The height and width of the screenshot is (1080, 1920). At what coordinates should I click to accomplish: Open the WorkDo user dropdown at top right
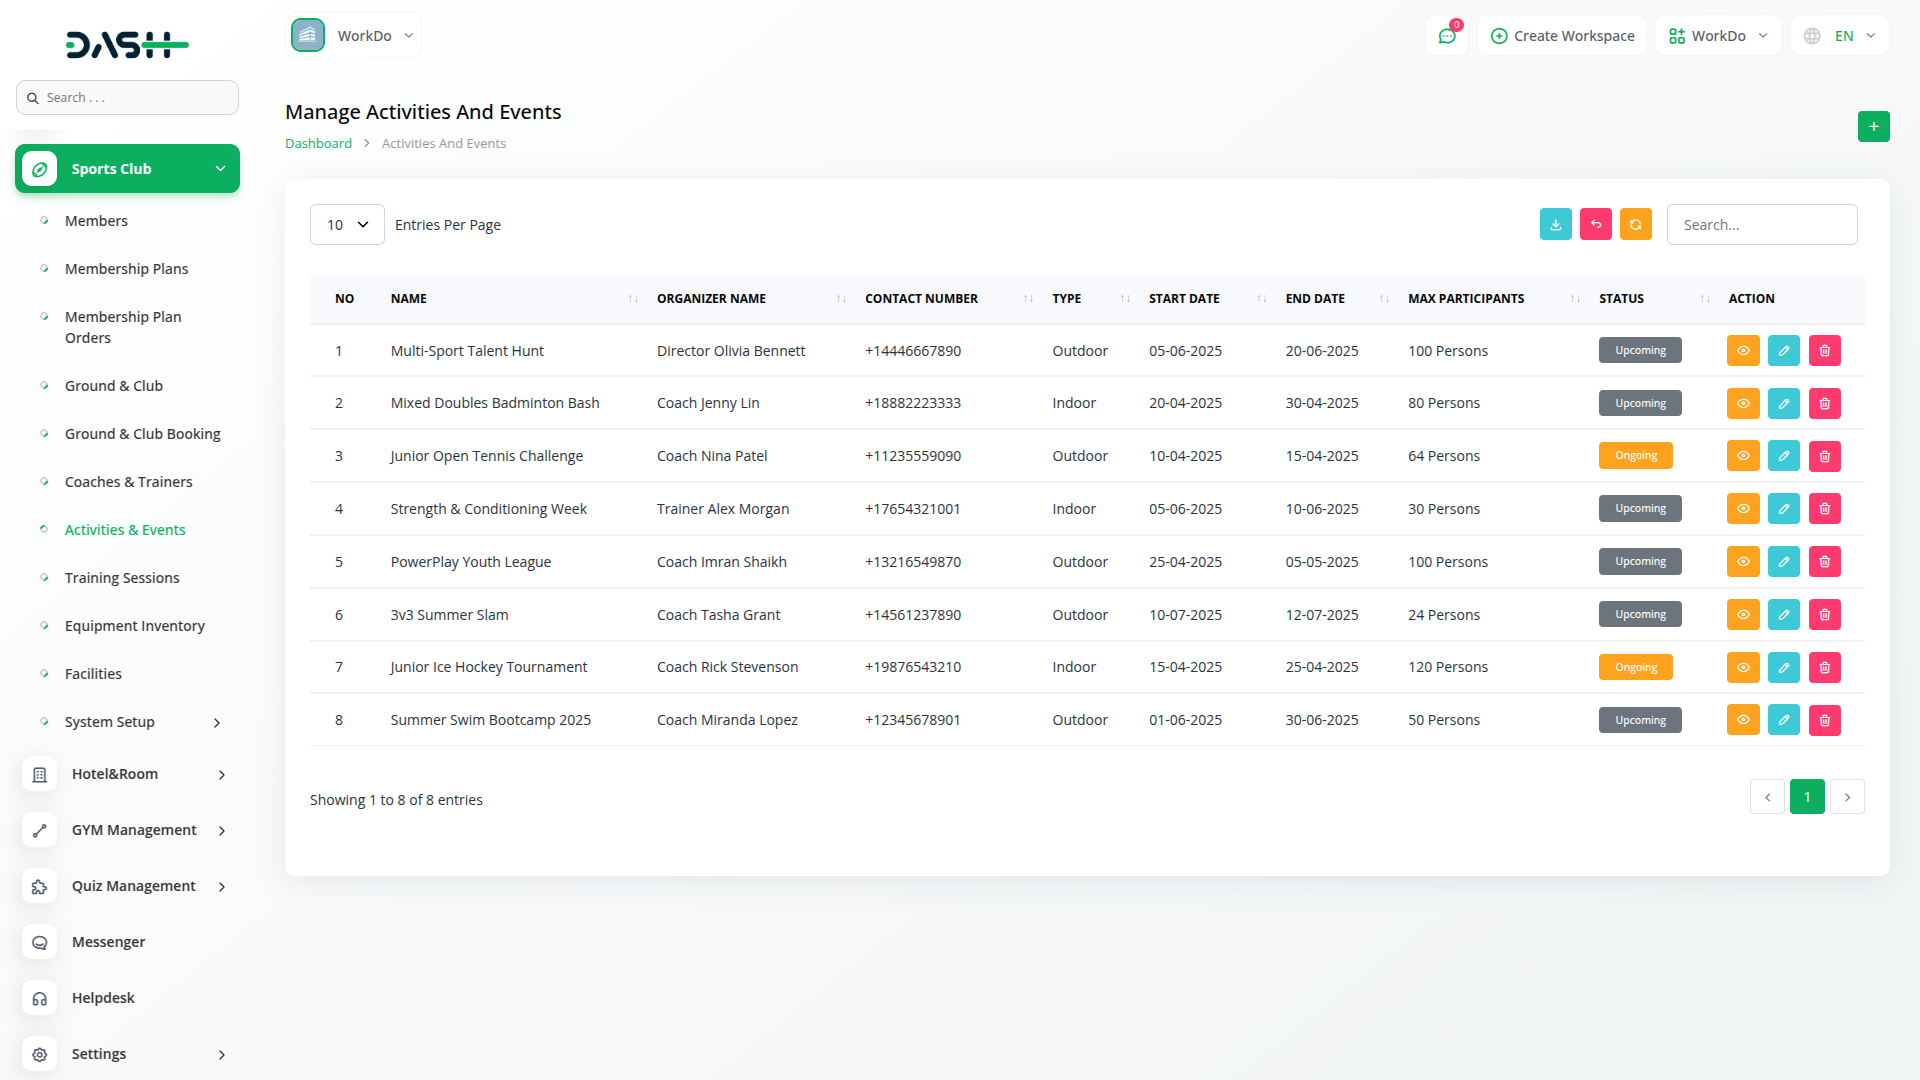1718,36
